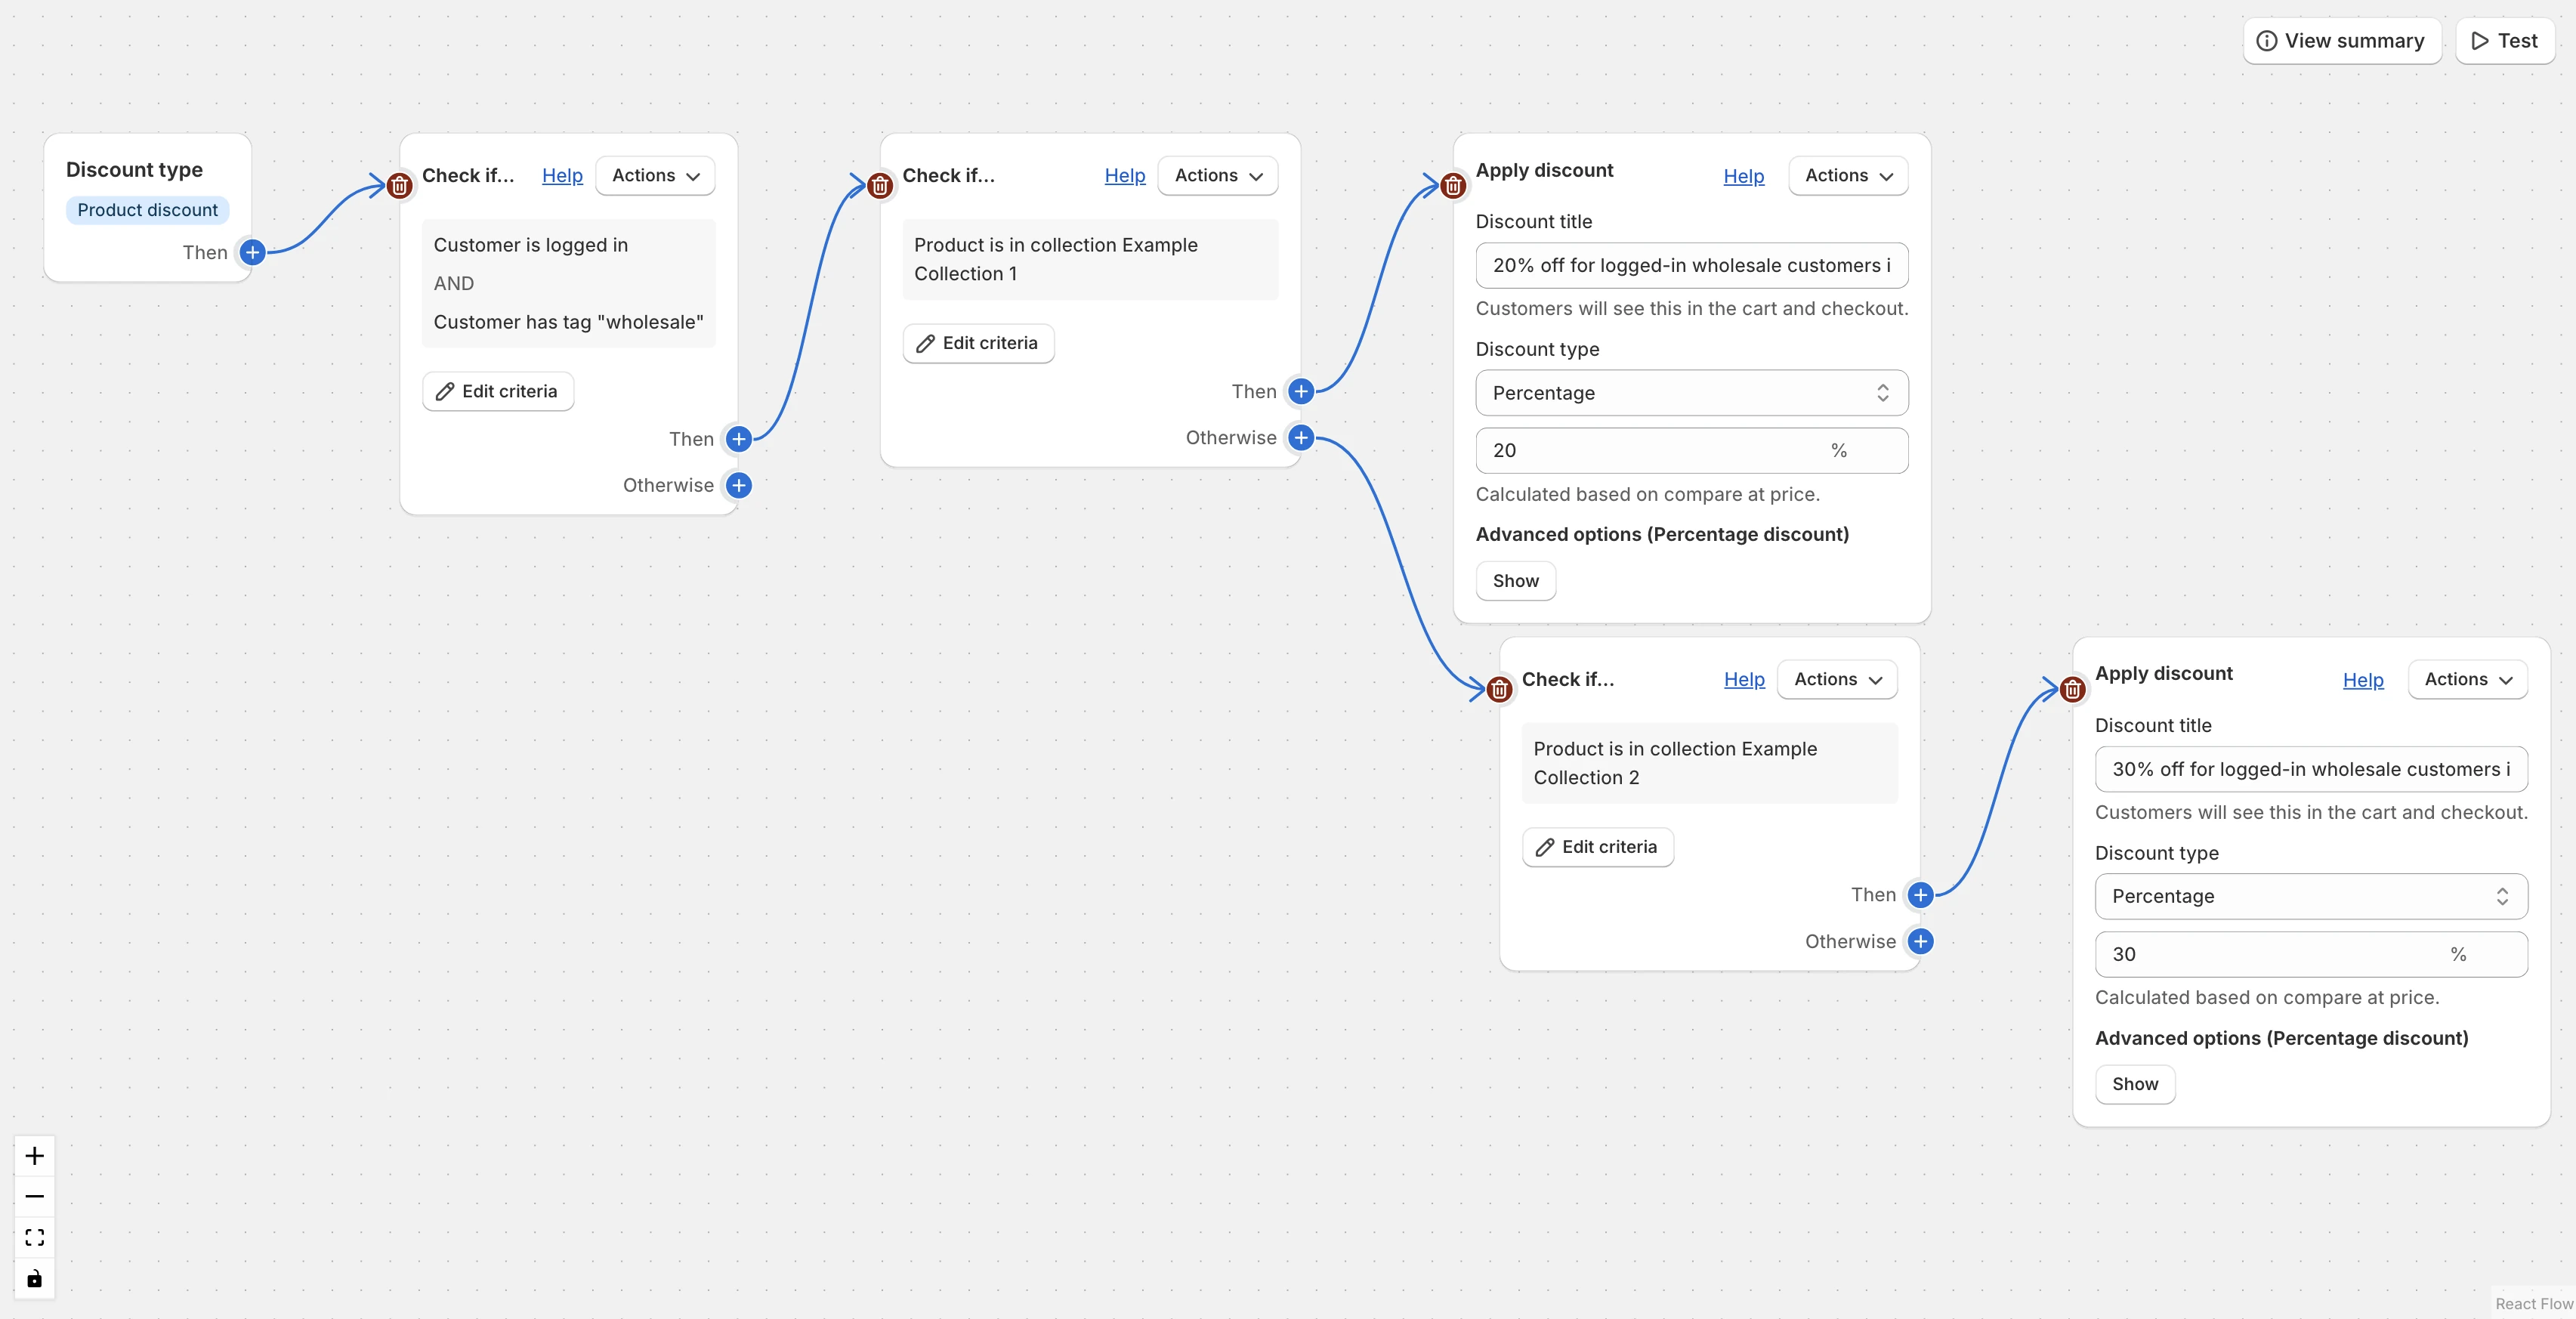Add a step after Then on Collection 2 check
Image resolution: width=2576 pixels, height=1319 pixels.
click(1920, 895)
